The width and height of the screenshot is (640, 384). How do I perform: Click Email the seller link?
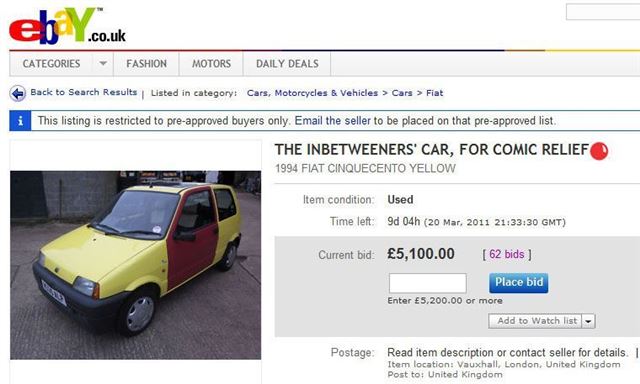(333, 121)
